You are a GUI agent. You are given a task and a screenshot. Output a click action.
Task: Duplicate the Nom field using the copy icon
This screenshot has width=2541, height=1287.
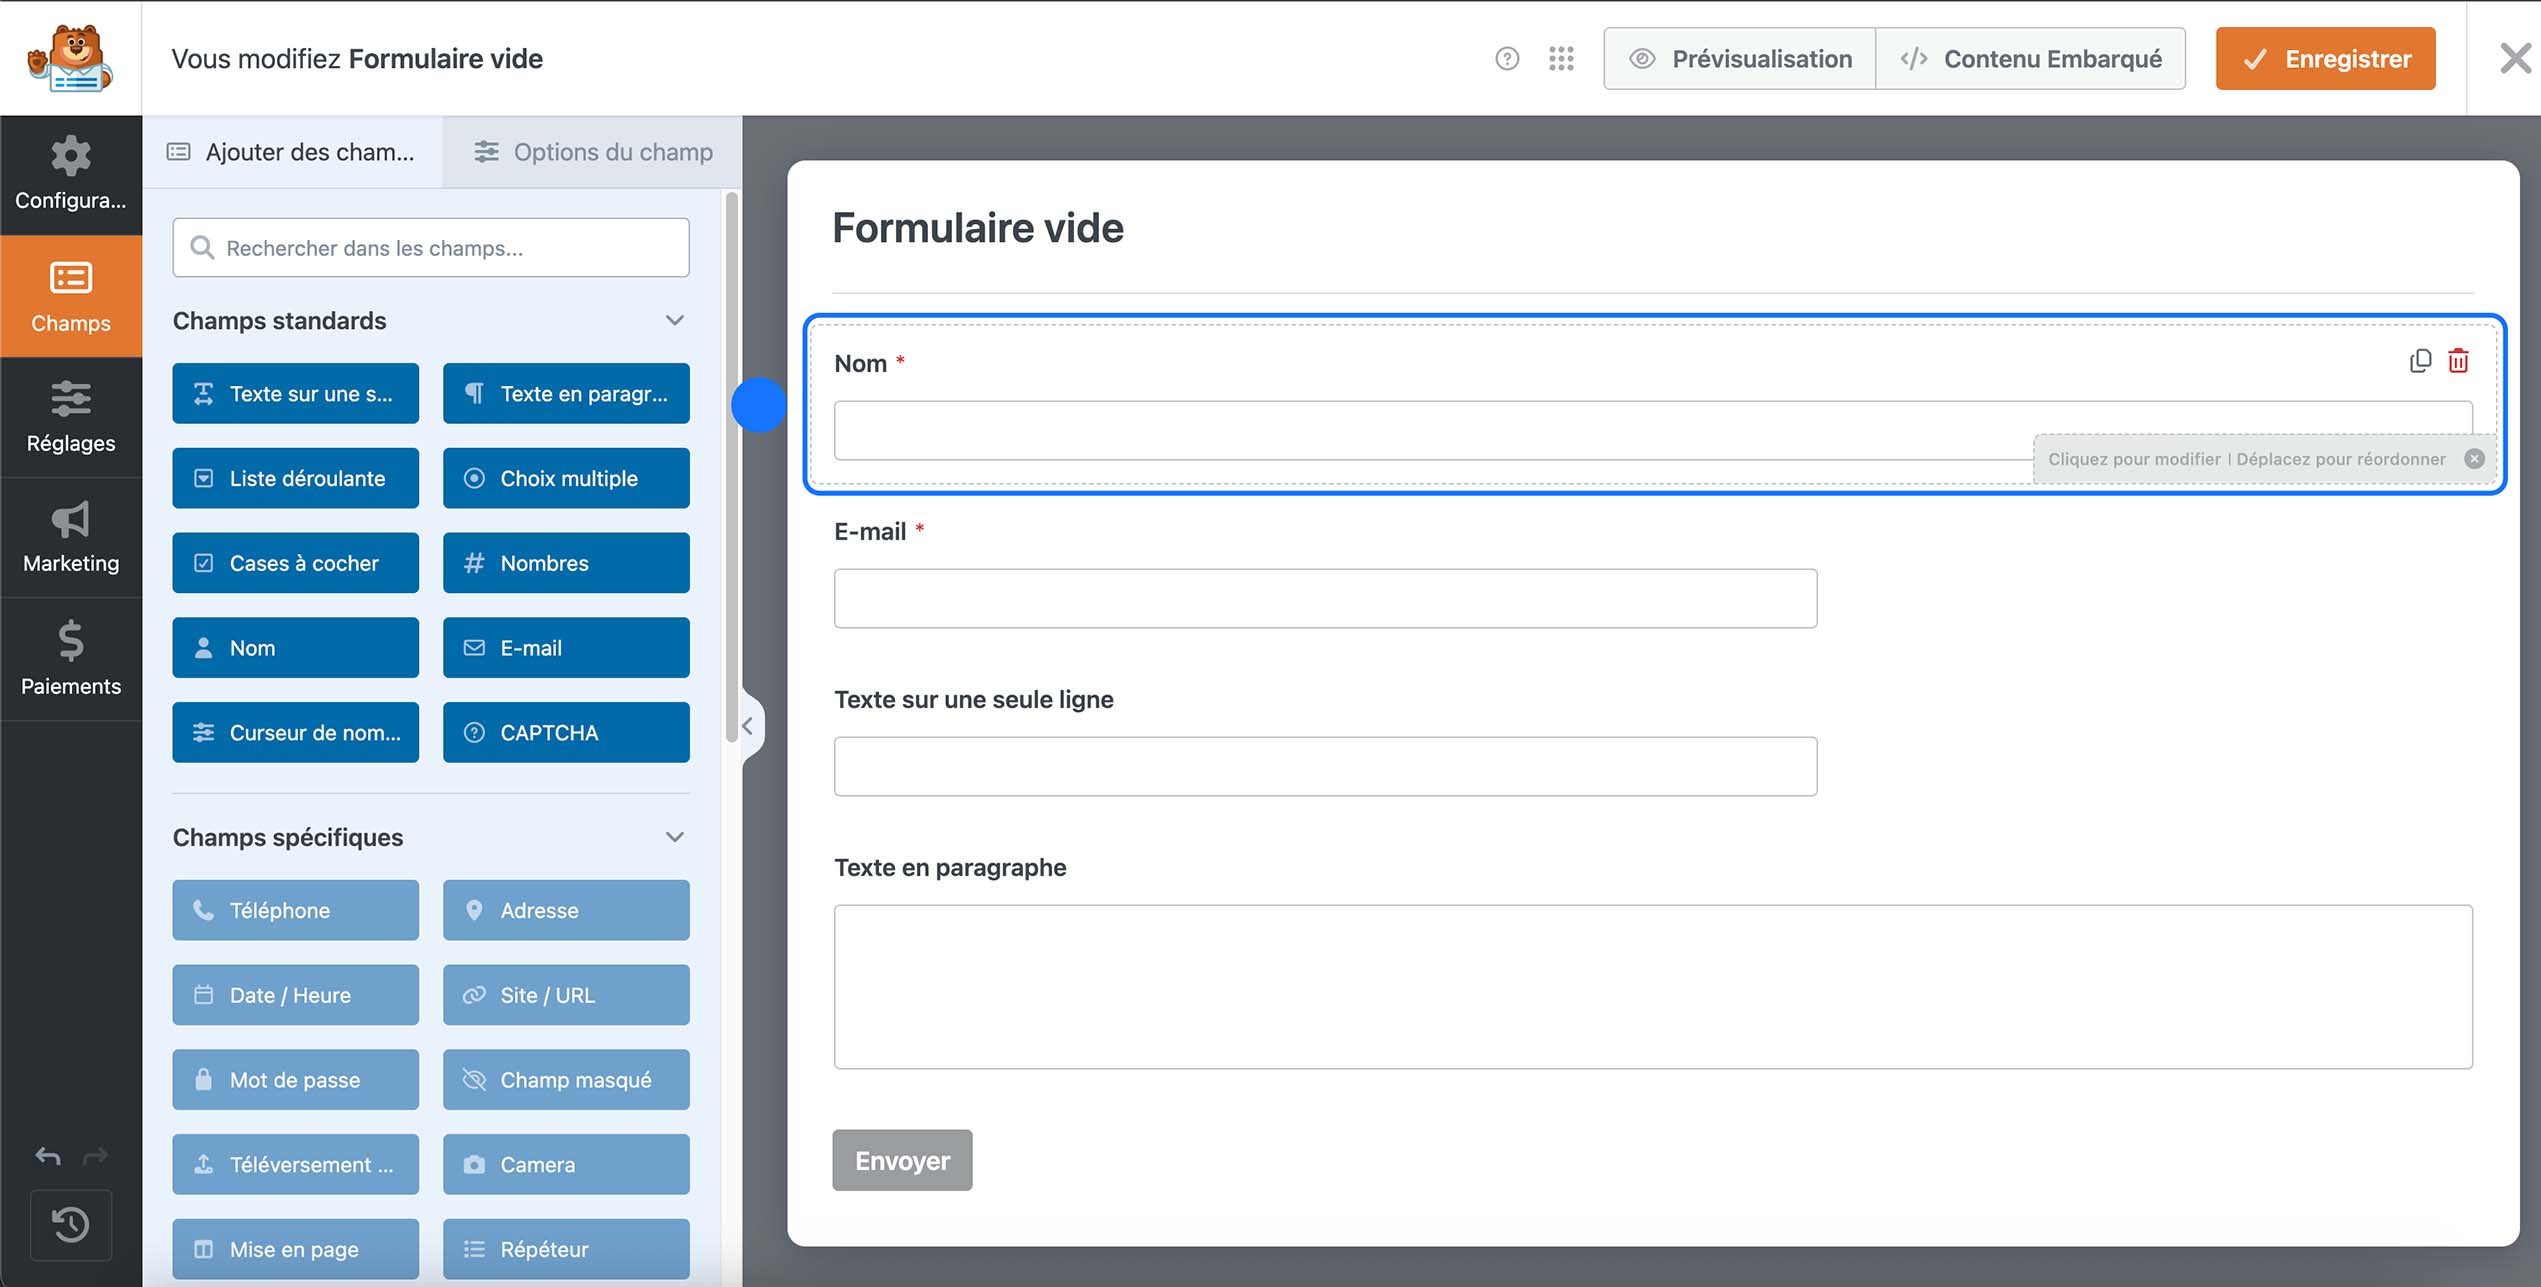2420,361
